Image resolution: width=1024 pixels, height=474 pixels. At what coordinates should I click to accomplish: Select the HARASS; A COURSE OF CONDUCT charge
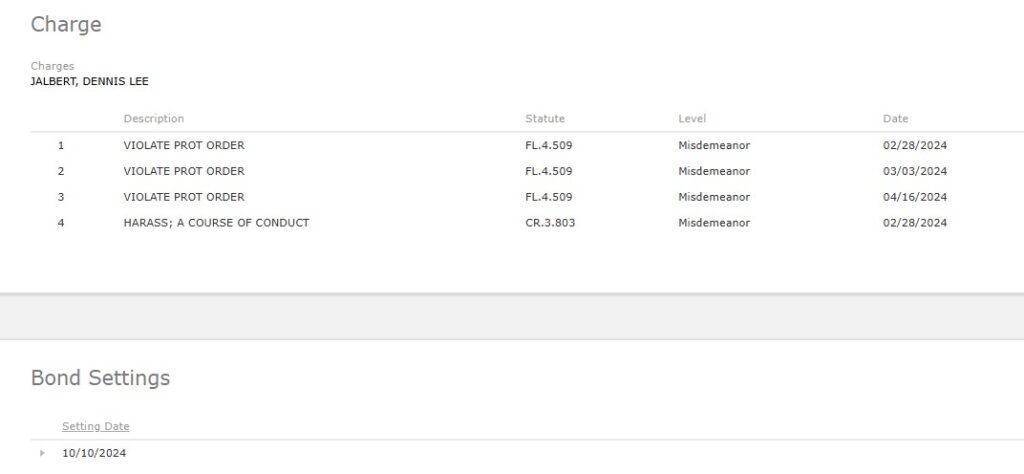click(216, 223)
